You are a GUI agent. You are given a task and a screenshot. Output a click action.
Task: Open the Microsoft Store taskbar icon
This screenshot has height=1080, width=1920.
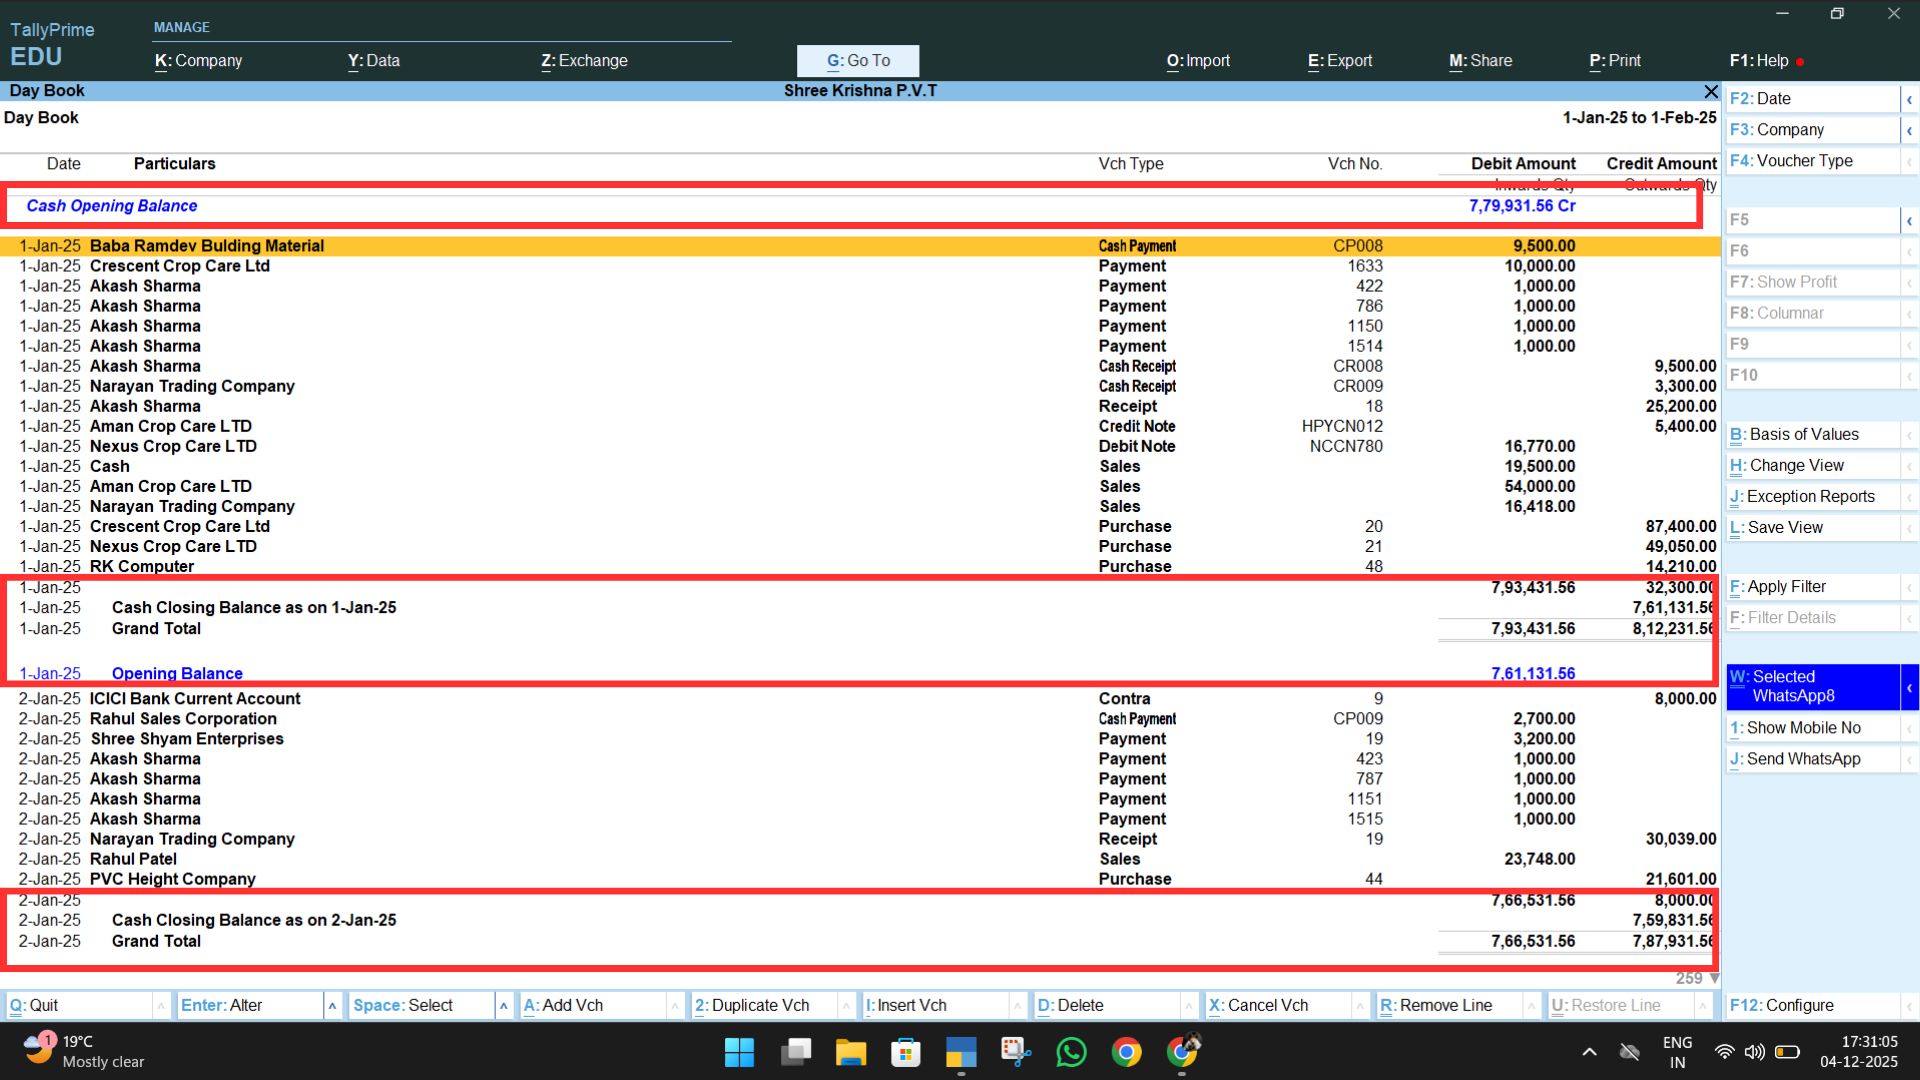905,1052
